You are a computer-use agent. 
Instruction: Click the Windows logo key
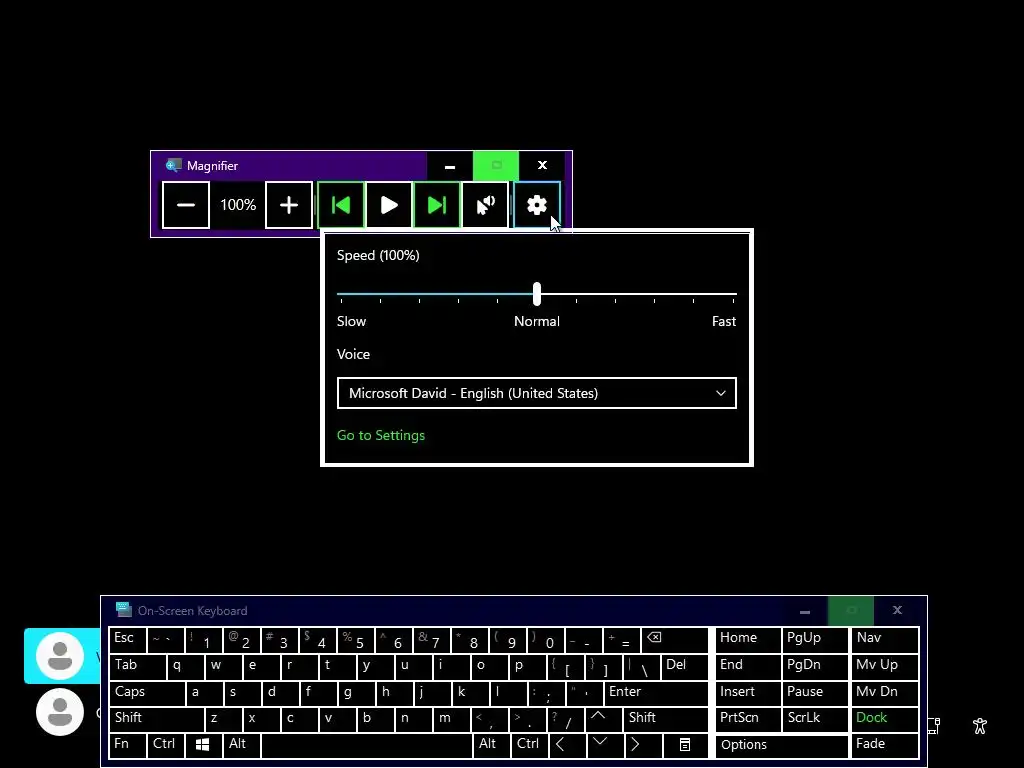pos(203,745)
